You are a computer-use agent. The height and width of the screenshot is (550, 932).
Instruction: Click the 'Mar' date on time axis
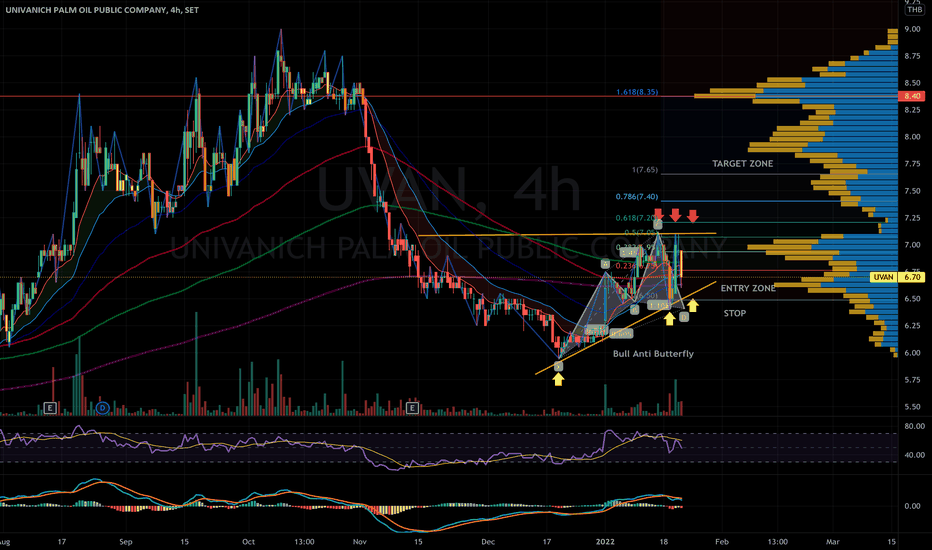tap(833, 542)
